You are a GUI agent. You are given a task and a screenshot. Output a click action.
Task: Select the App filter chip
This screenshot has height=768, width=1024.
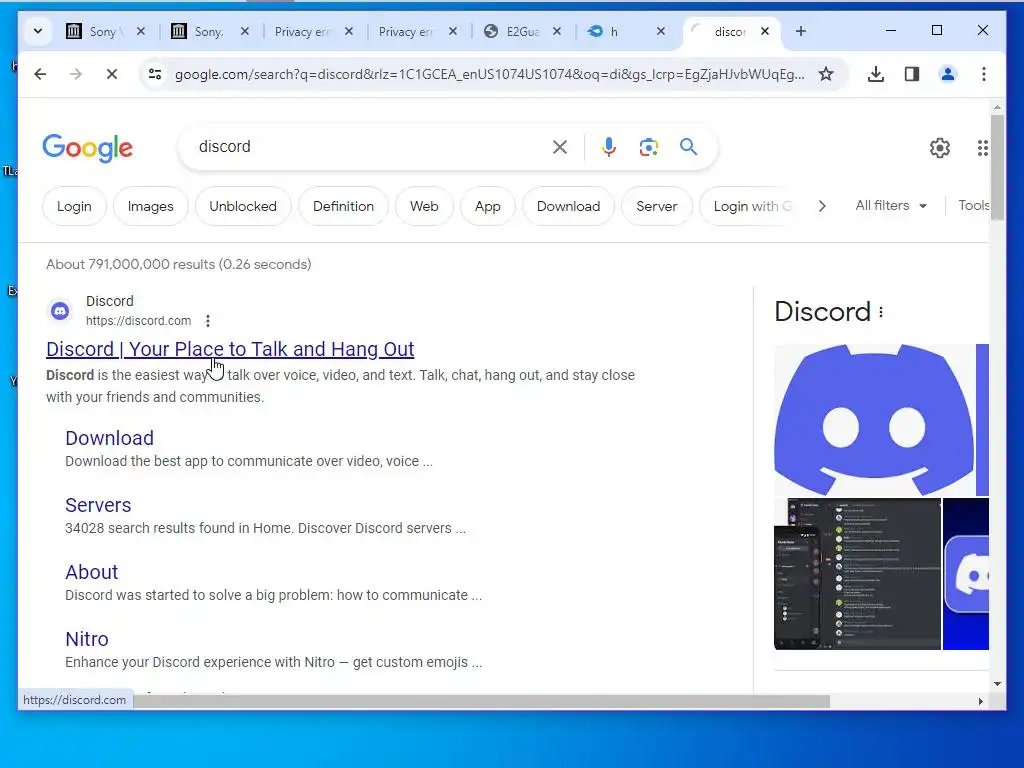click(488, 206)
